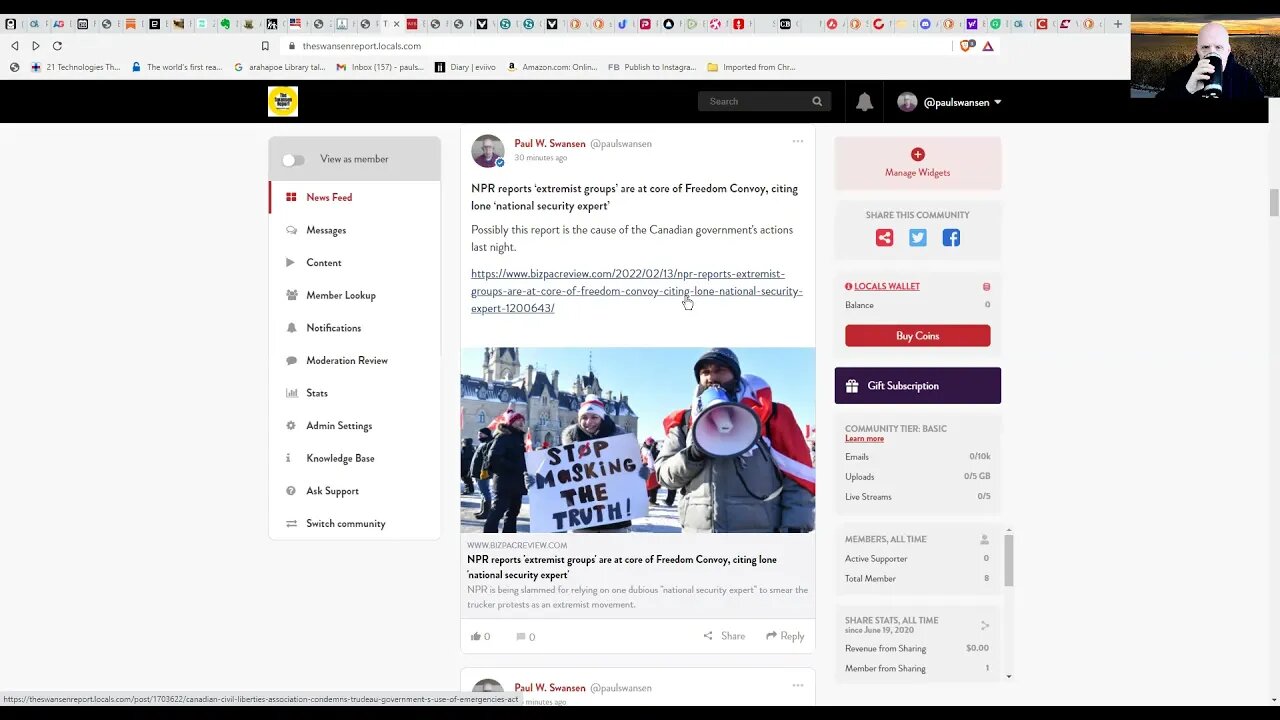Screen dimensions: 1280x720
Task: Click the widget panel scroll-down arrow
Action: coord(1009,677)
